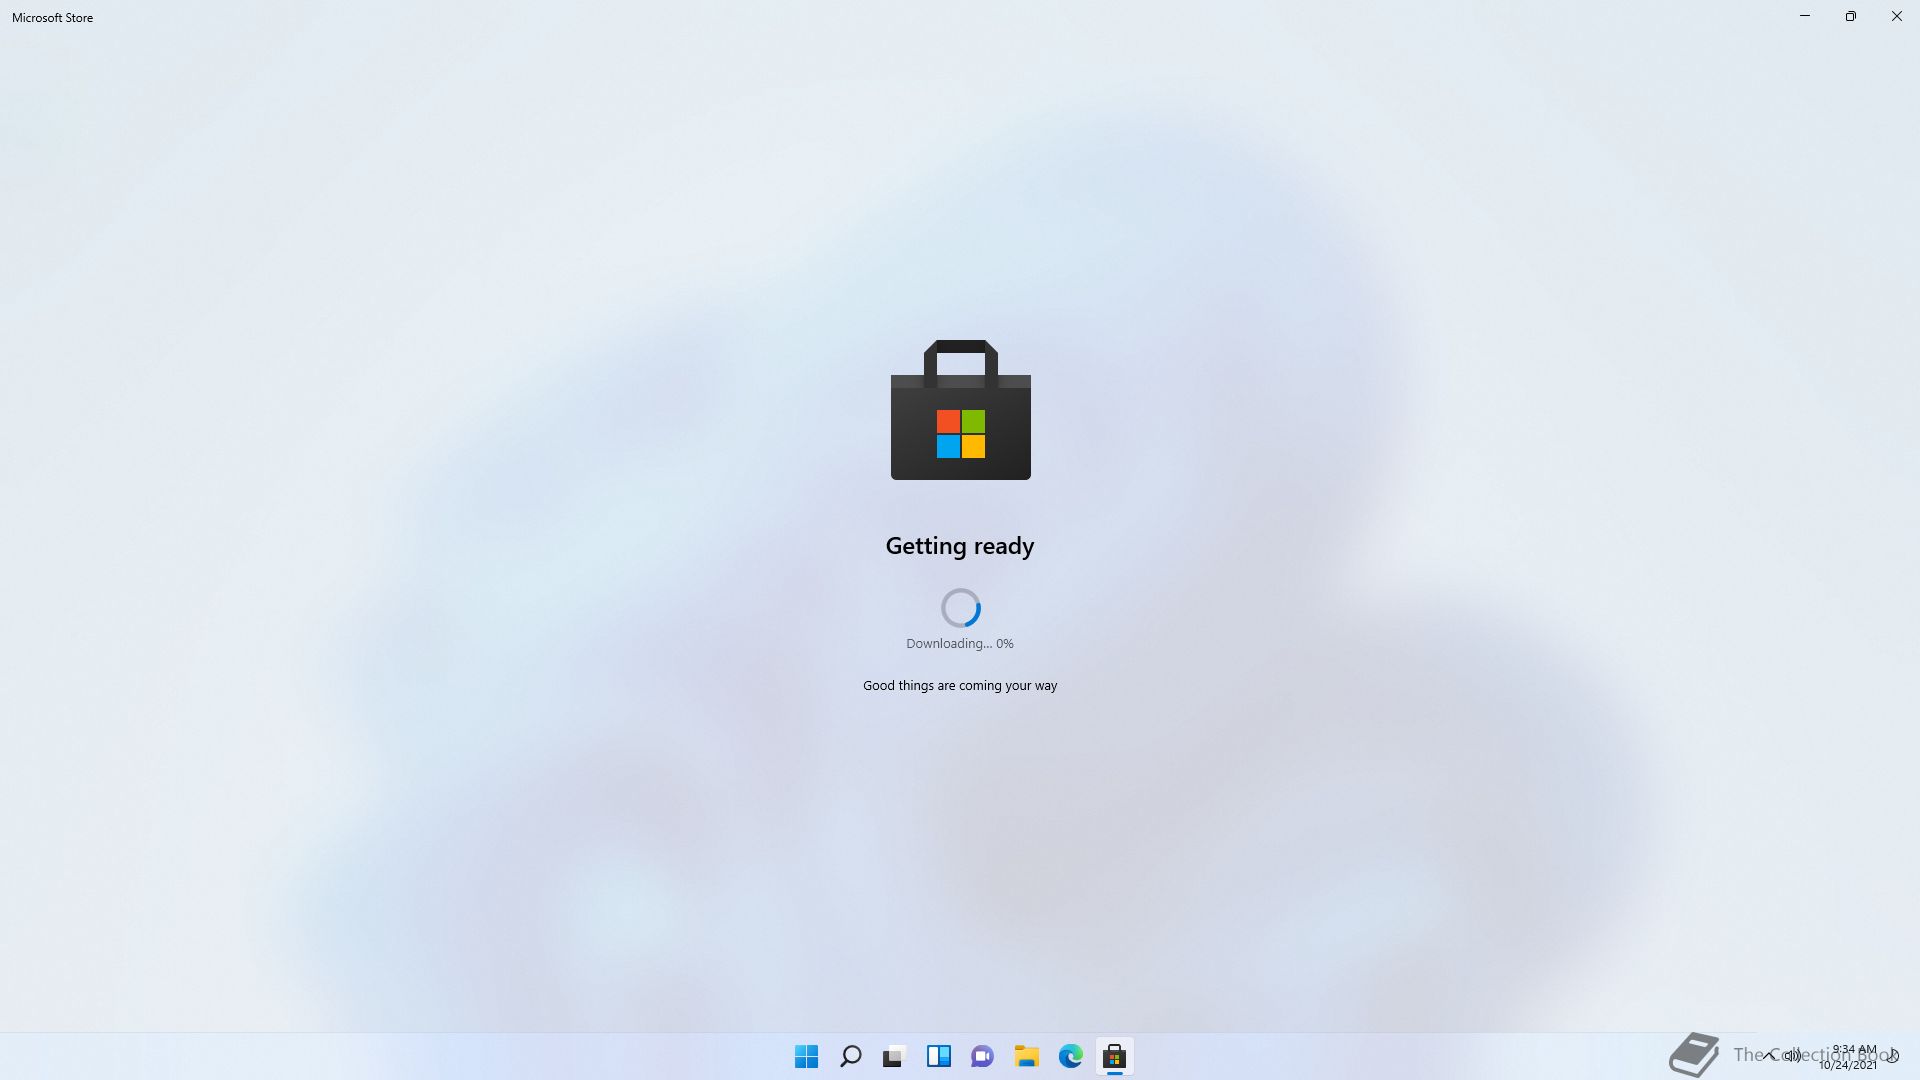Click the Microsoft Store taskbar icon
The image size is (1920, 1080).
click(x=1114, y=1056)
